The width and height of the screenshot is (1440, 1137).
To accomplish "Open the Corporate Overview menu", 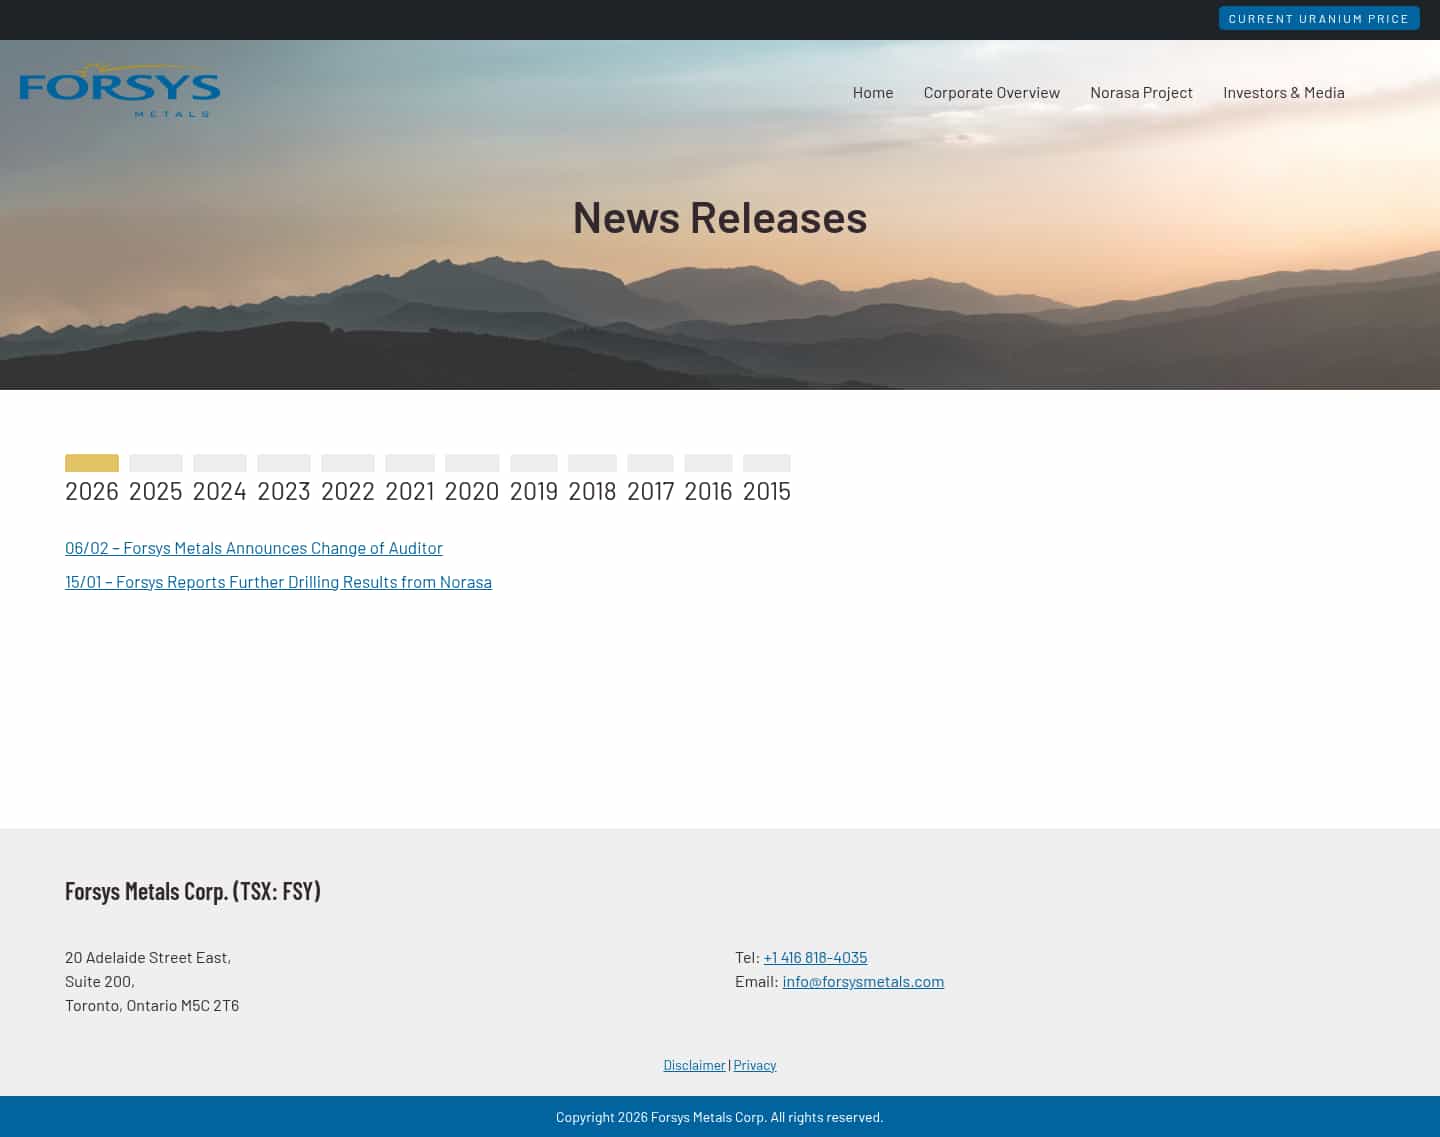I will 991,92.
